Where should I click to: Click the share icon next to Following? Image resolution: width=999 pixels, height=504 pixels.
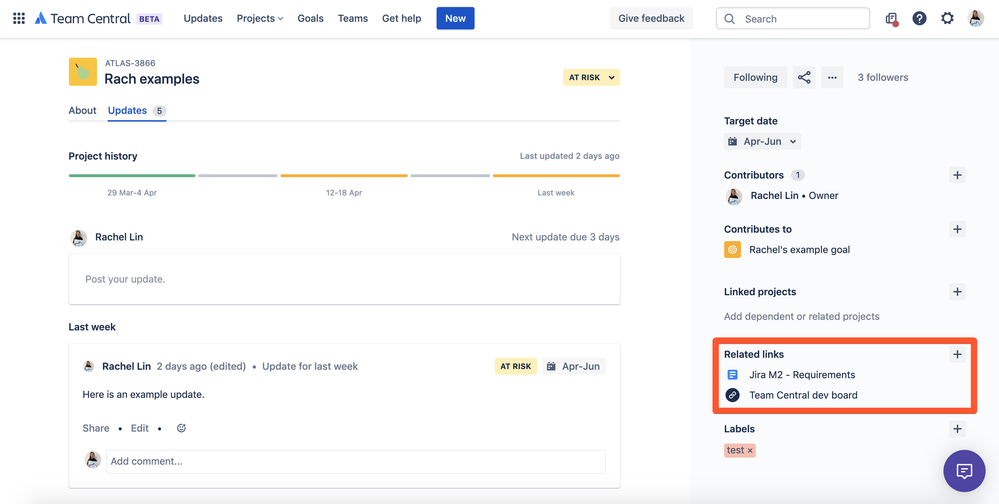pos(804,78)
